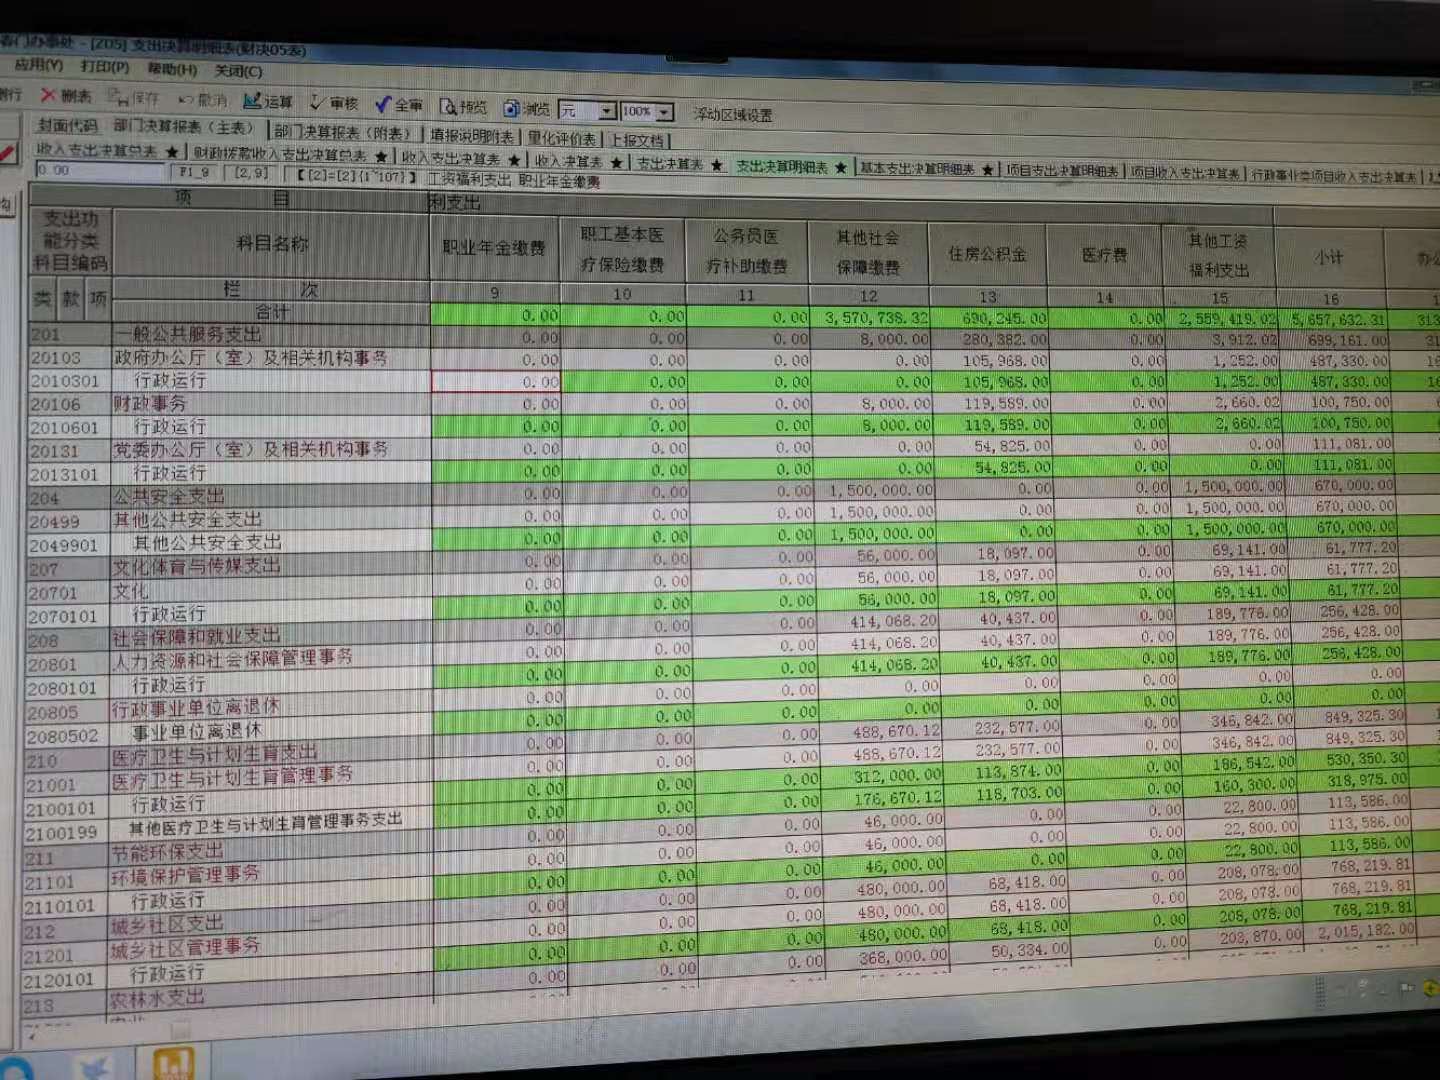This screenshot has width=1440, height=1080.
Task: Click the 关闭(C) menu item
Action: pyautogui.click(x=238, y=71)
